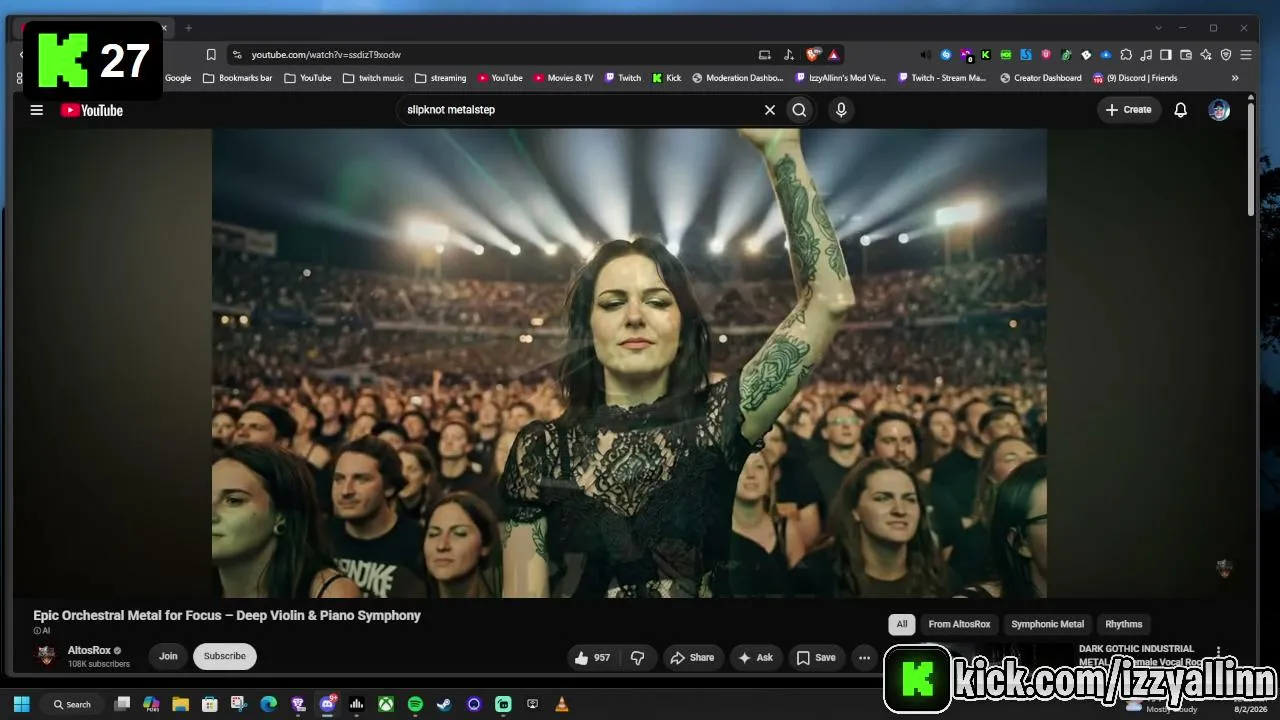Select the Rhythms filter chip
The width and height of the screenshot is (1280, 720).
1124,624
